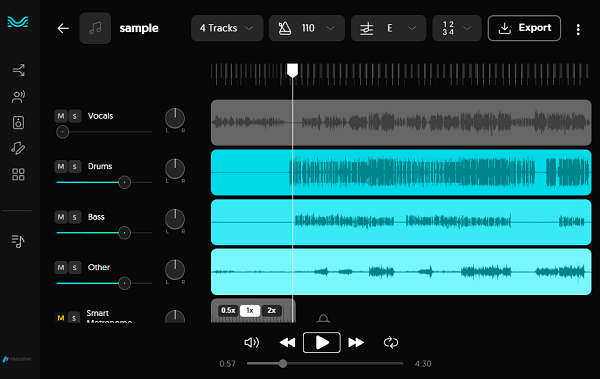Open the 110 BPM tempo dropdown
This screenshot has width=600, height=379.
tap(307, 28)
